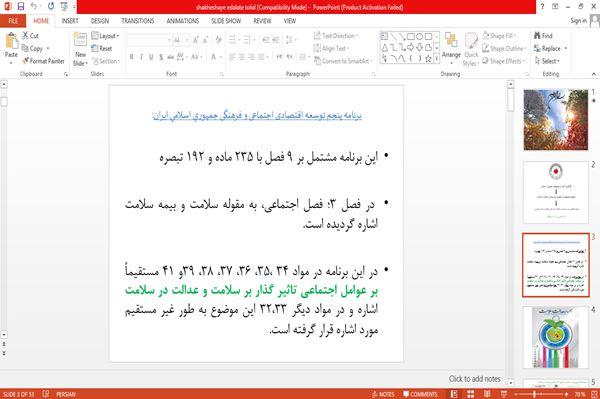
Task: Select slide 1 thumbnail with autumn leaves
Action: 556,120
